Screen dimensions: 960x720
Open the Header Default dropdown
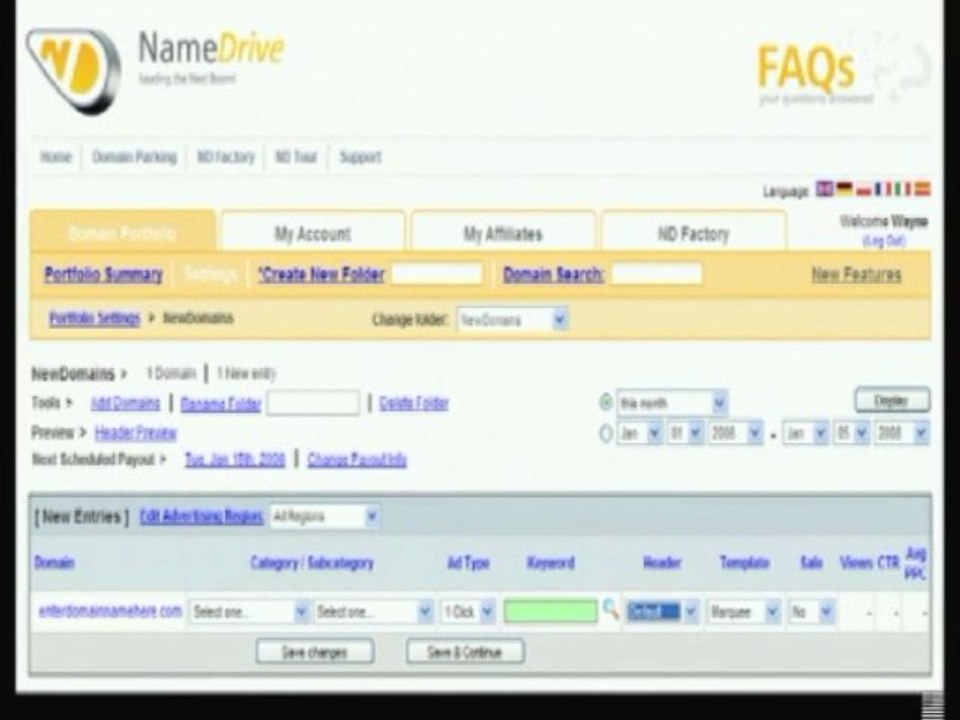(662, 612)
